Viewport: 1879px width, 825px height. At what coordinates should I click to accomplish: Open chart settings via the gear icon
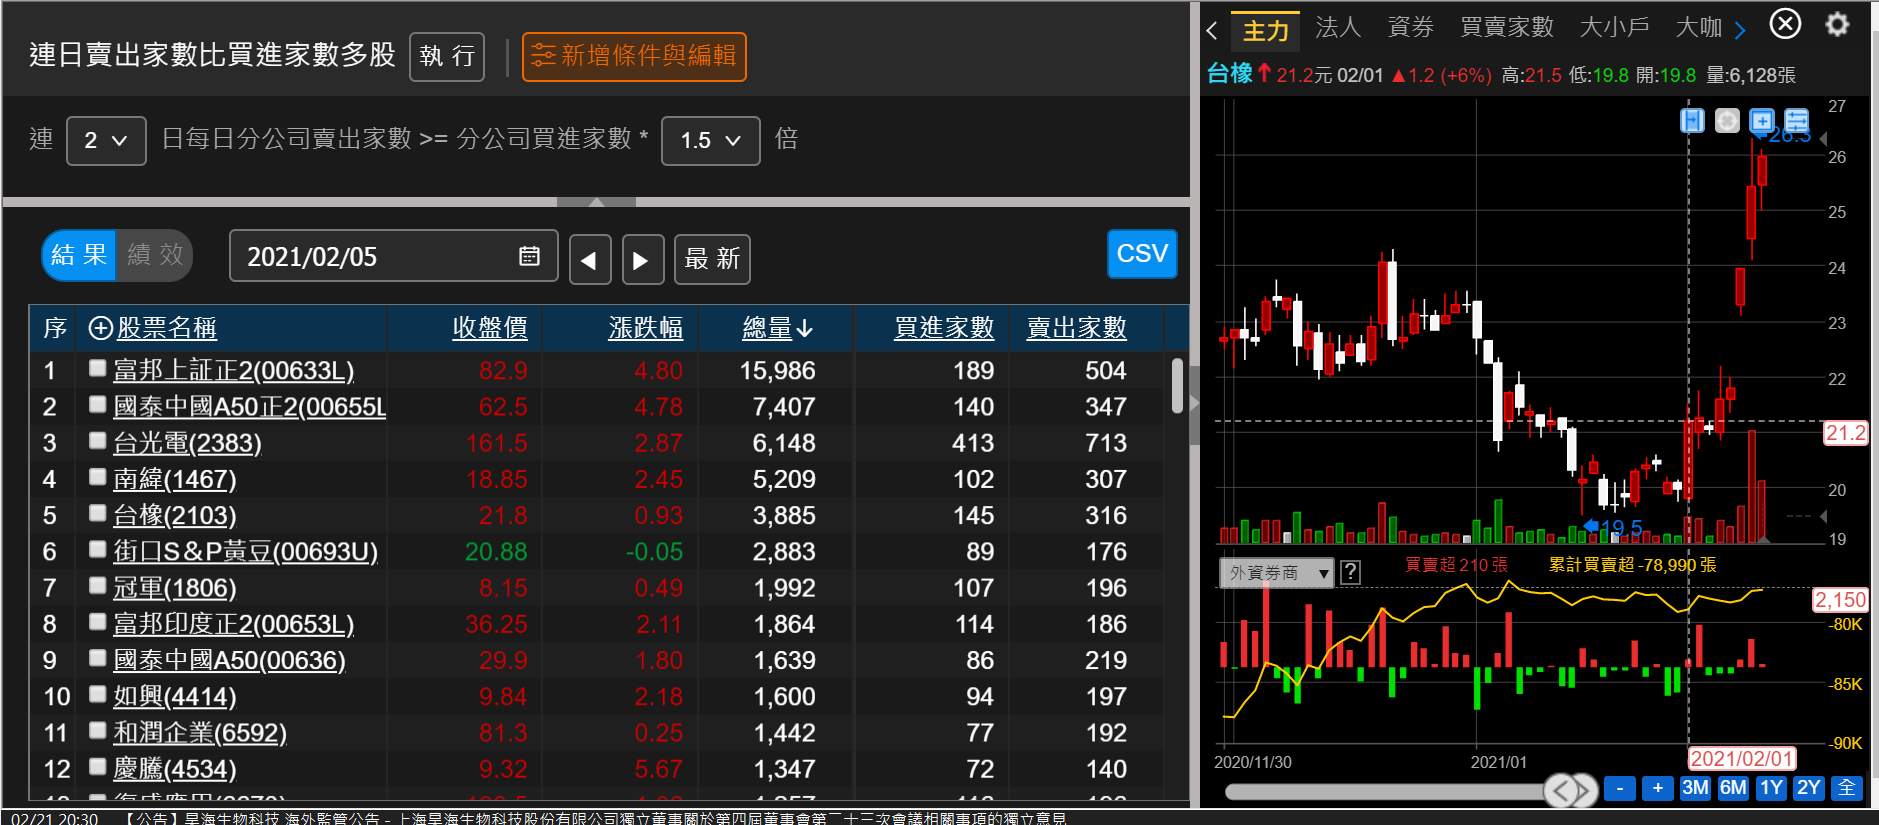click(1837, 25)
